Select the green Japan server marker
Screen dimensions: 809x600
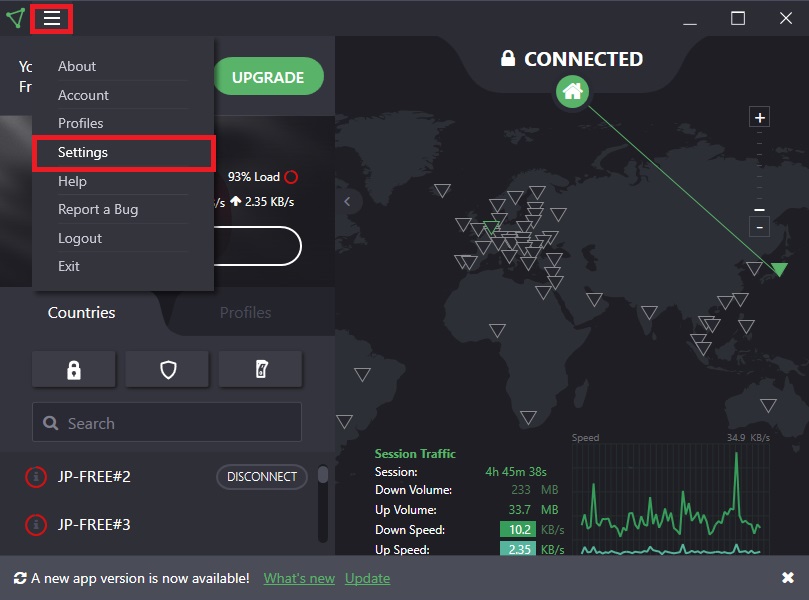[780, 269]
